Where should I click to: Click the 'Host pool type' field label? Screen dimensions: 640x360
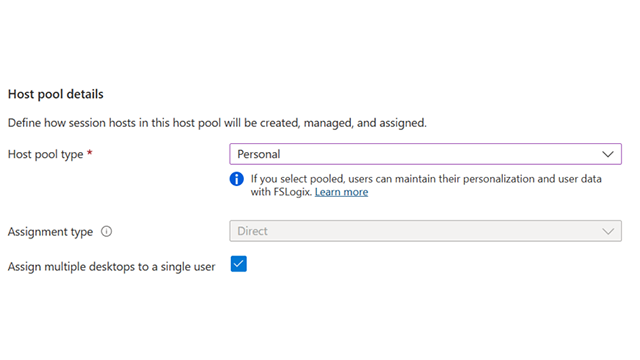pyautogui.click(x=45, y=154)
